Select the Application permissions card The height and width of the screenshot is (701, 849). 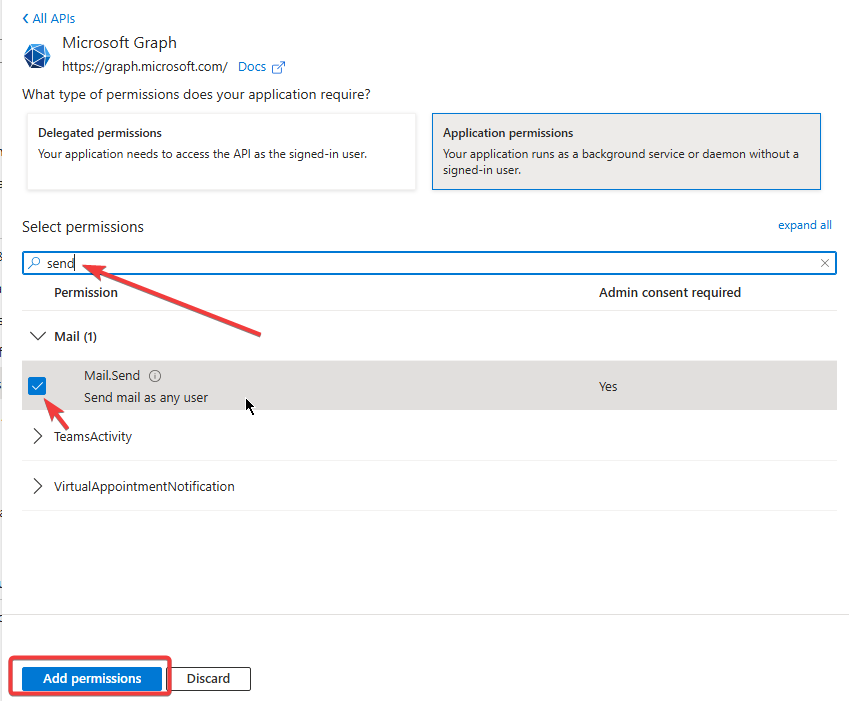(x=625, y=151)
